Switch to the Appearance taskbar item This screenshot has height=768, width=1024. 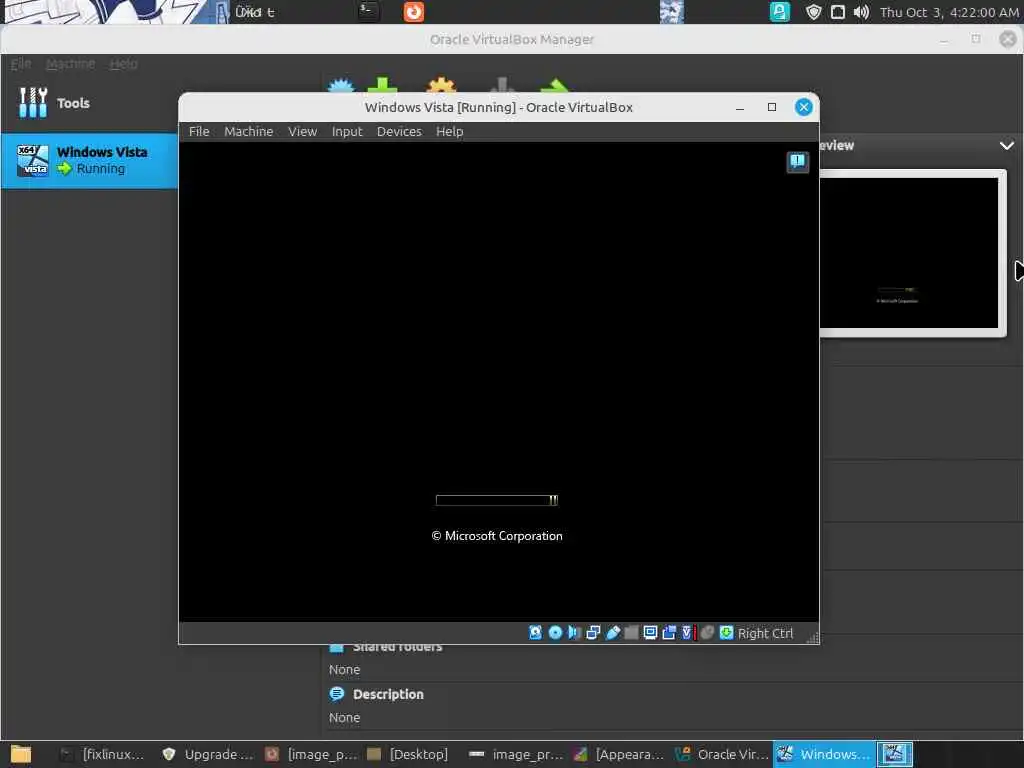tap(619, 754)
